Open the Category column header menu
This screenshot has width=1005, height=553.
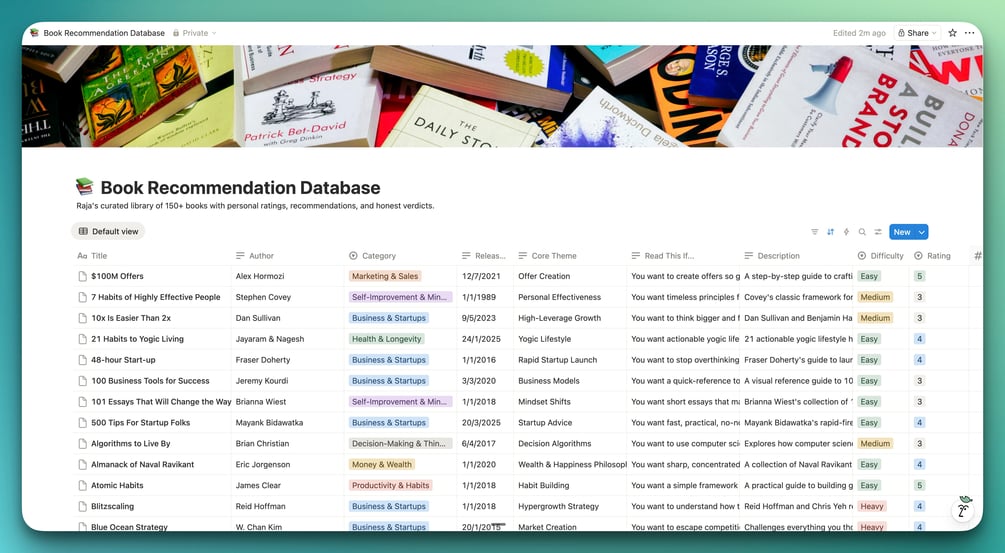(x=372, y=256)
